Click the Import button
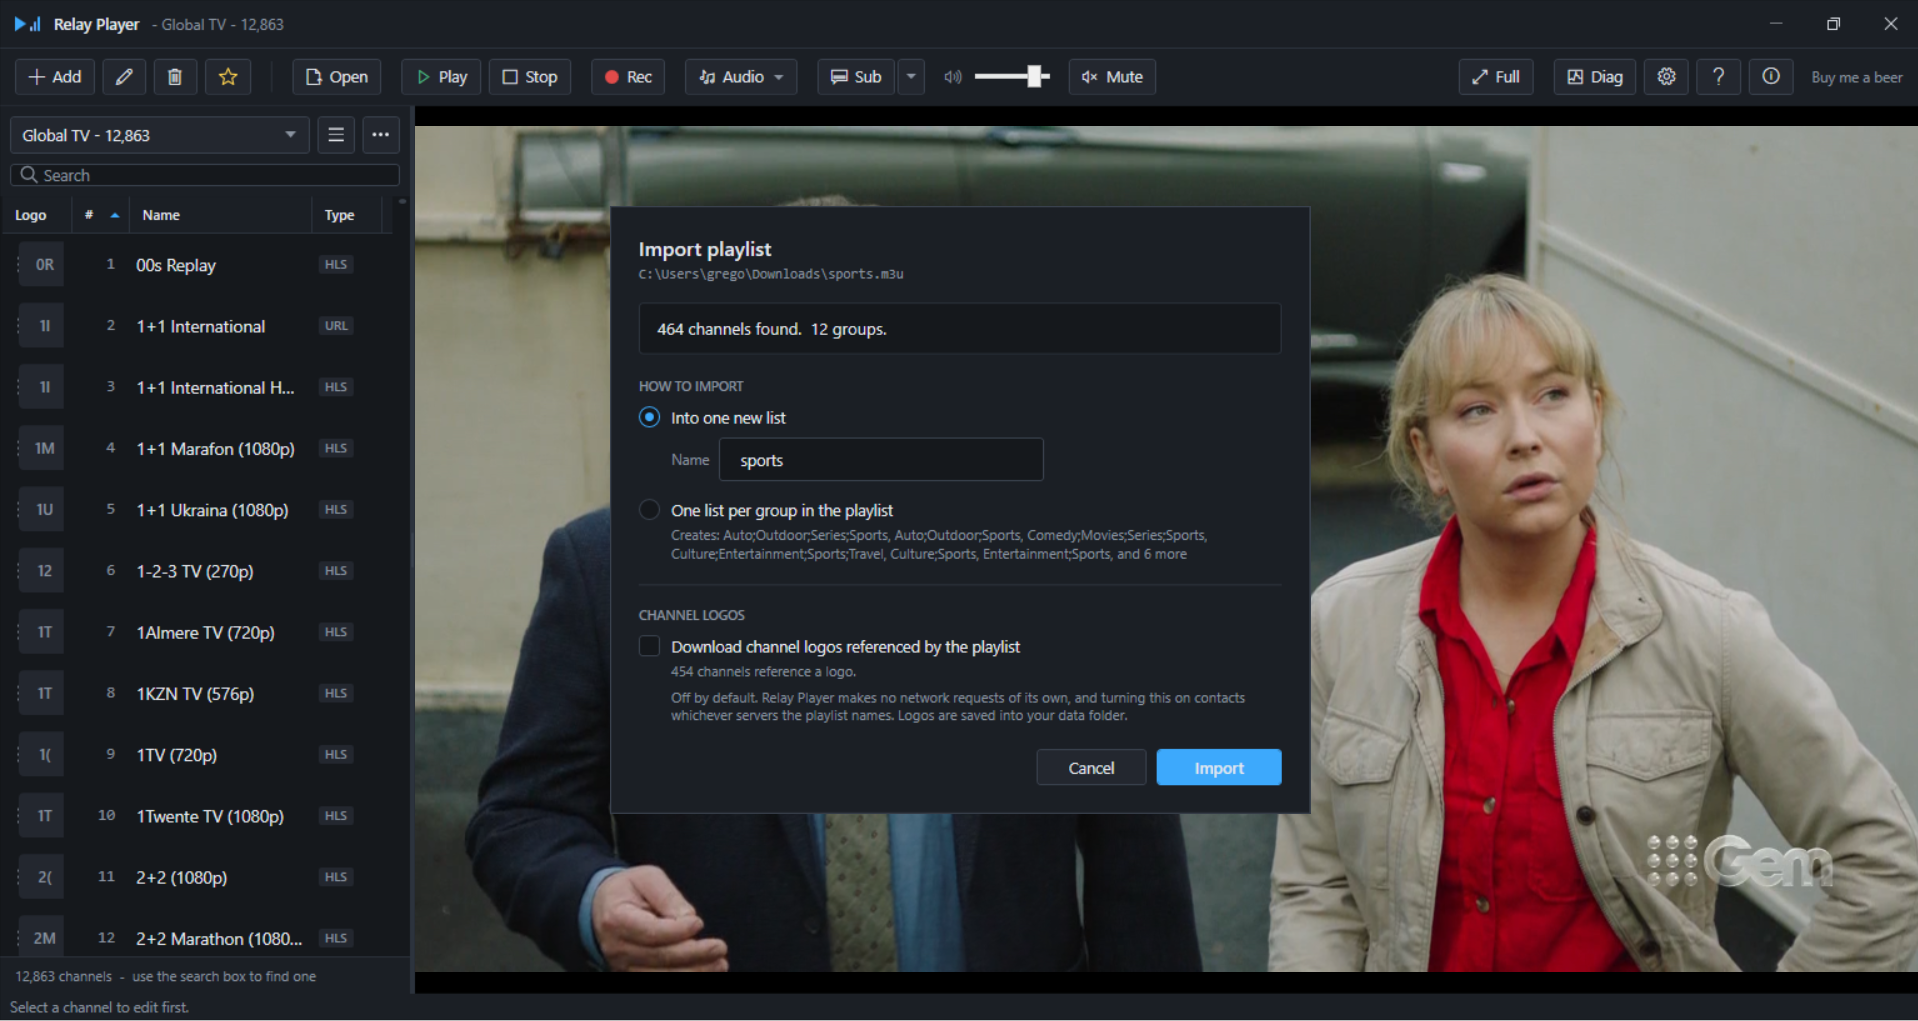This screenshot has width=1918, height=1021. [1219, 768]
